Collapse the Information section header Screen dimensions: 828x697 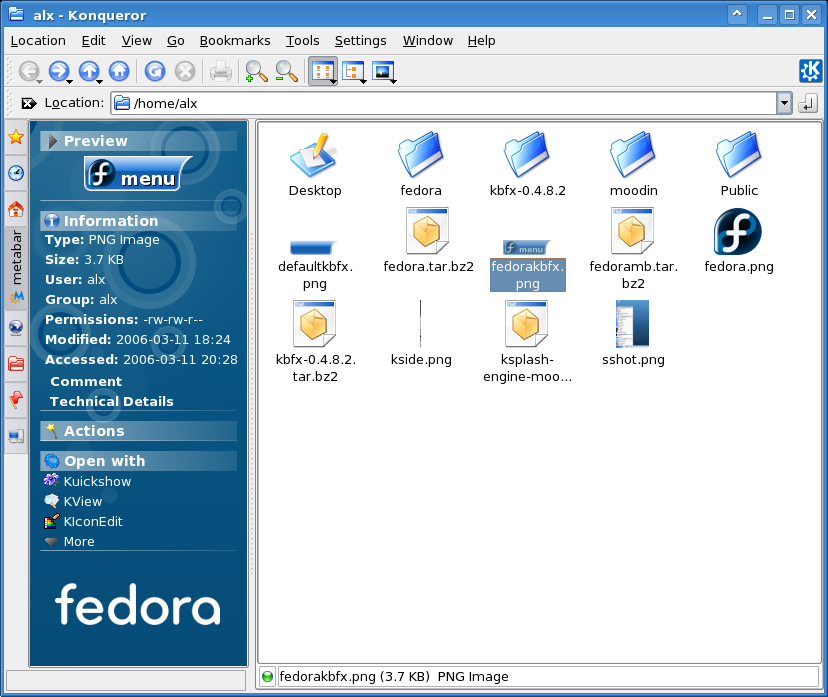[x=138, y=221]
